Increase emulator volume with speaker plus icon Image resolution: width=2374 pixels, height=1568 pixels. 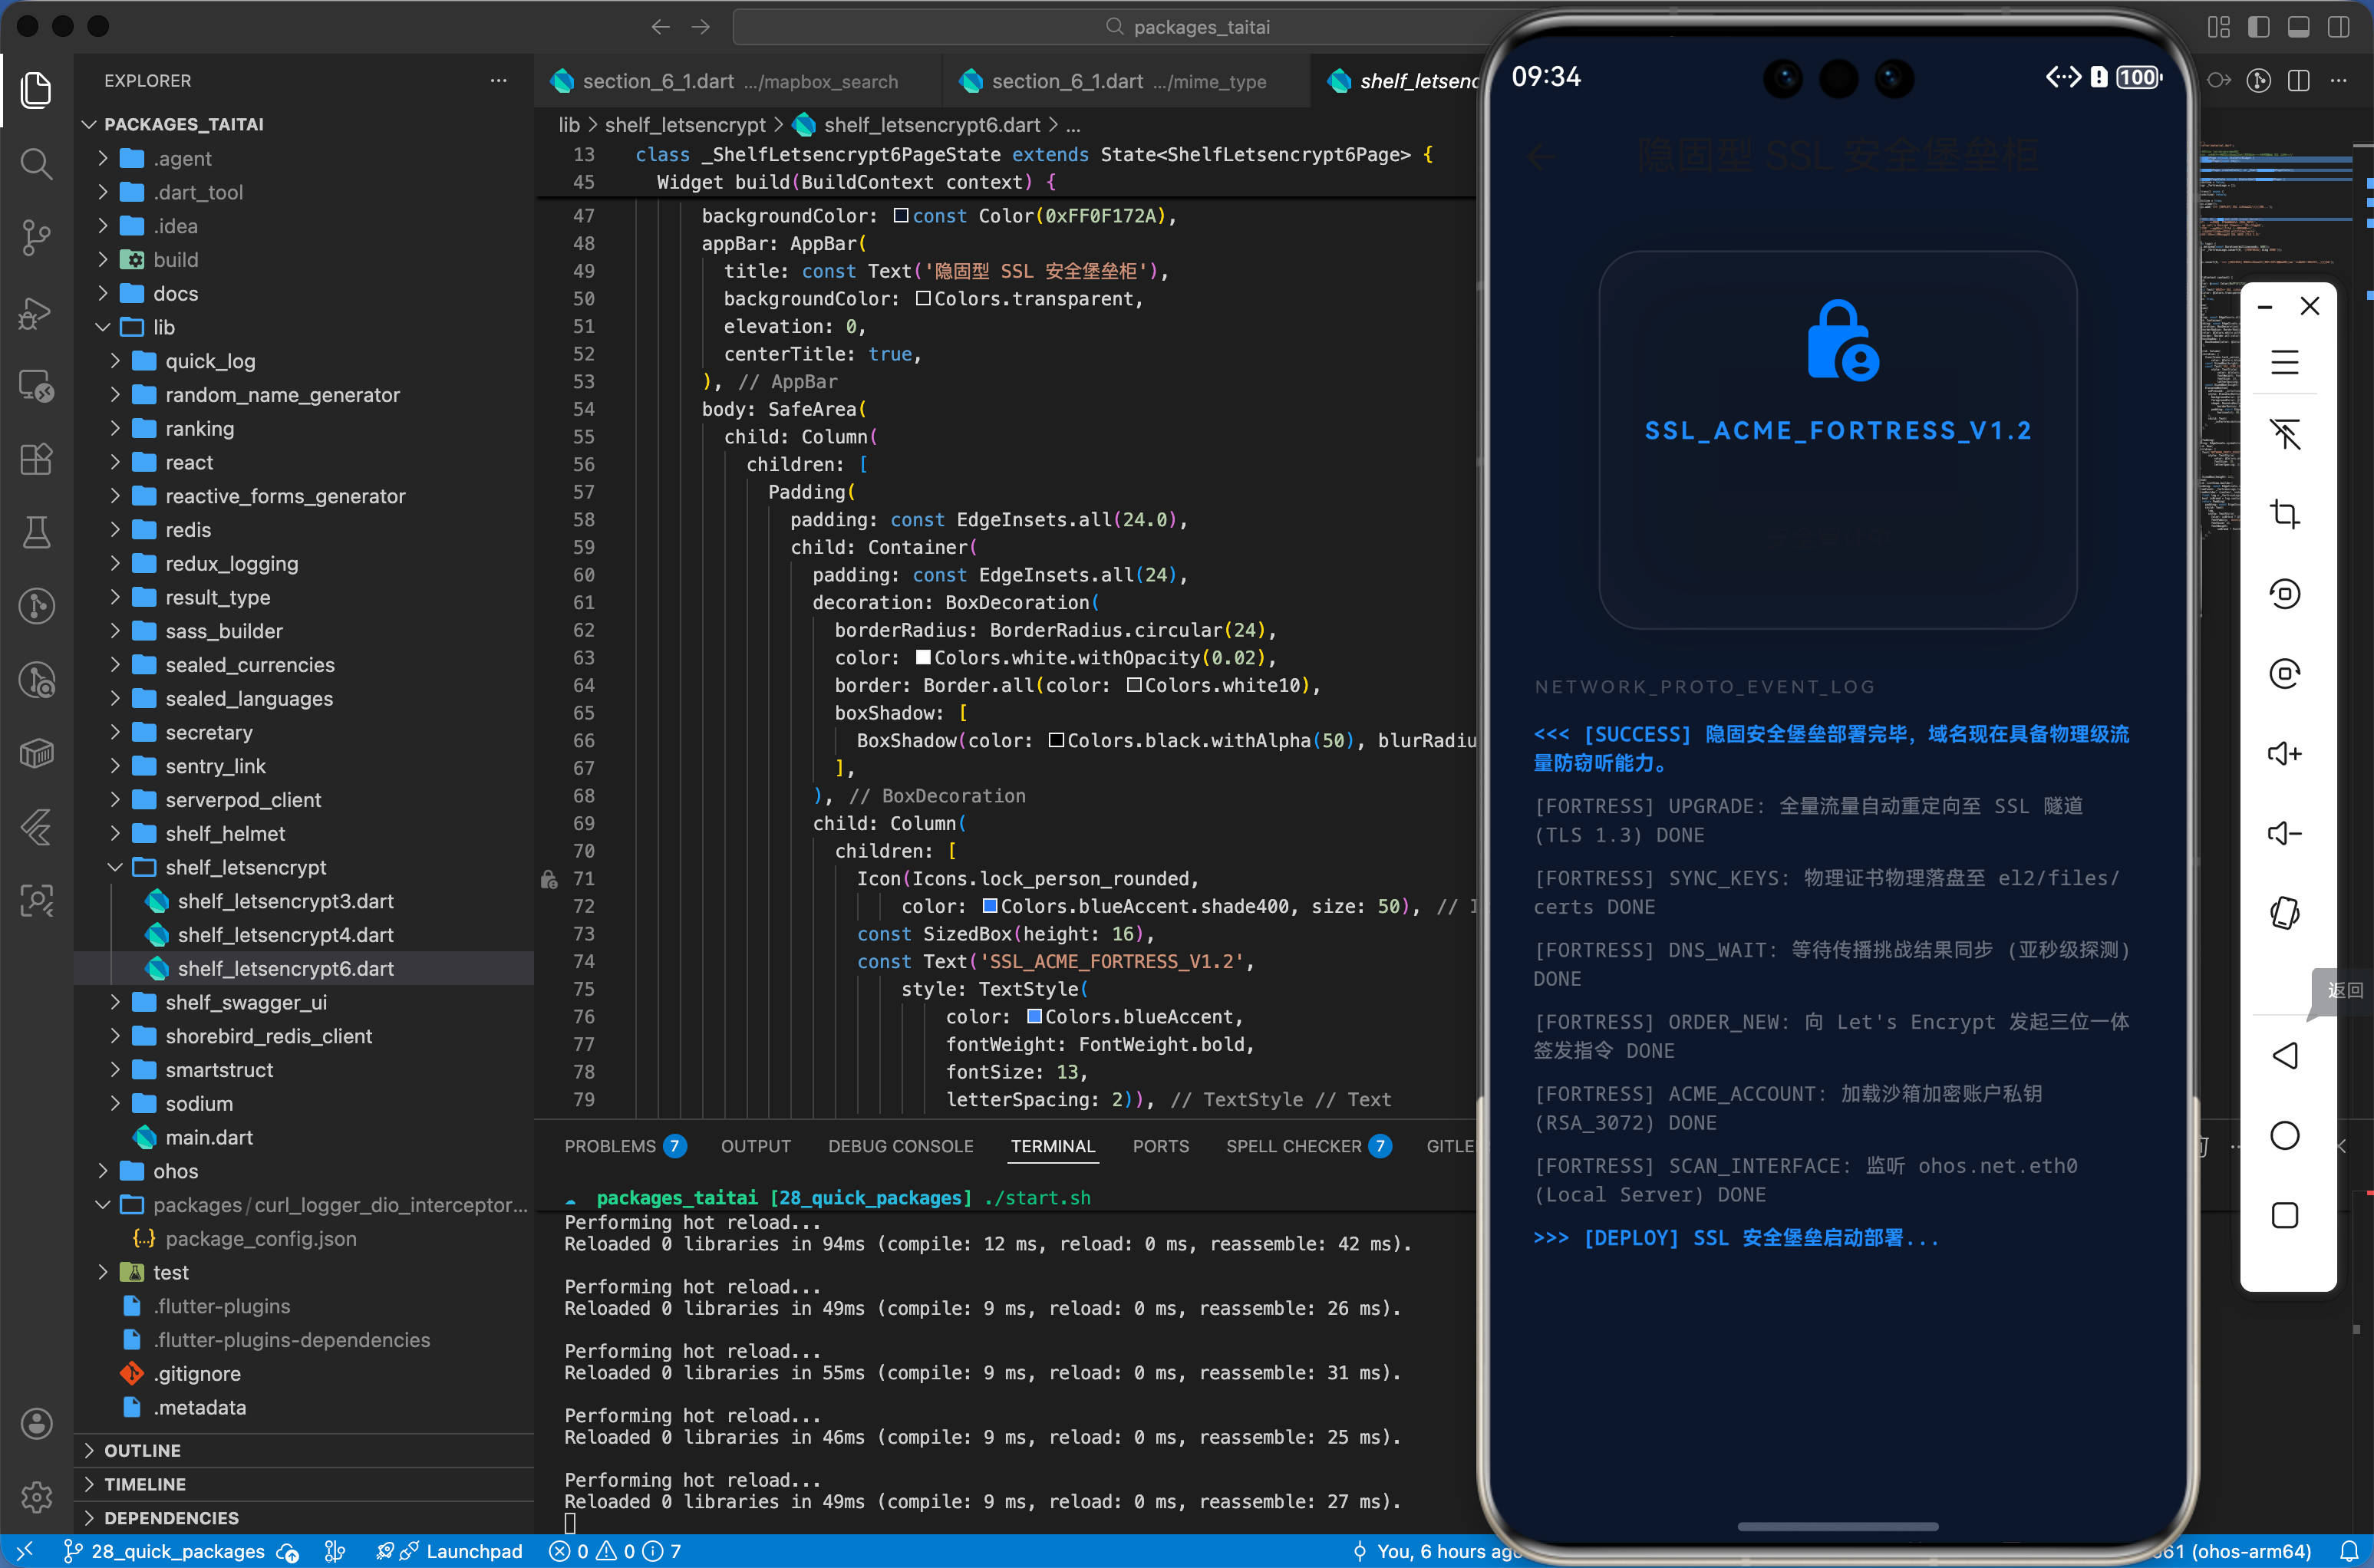coord(2284,753)
